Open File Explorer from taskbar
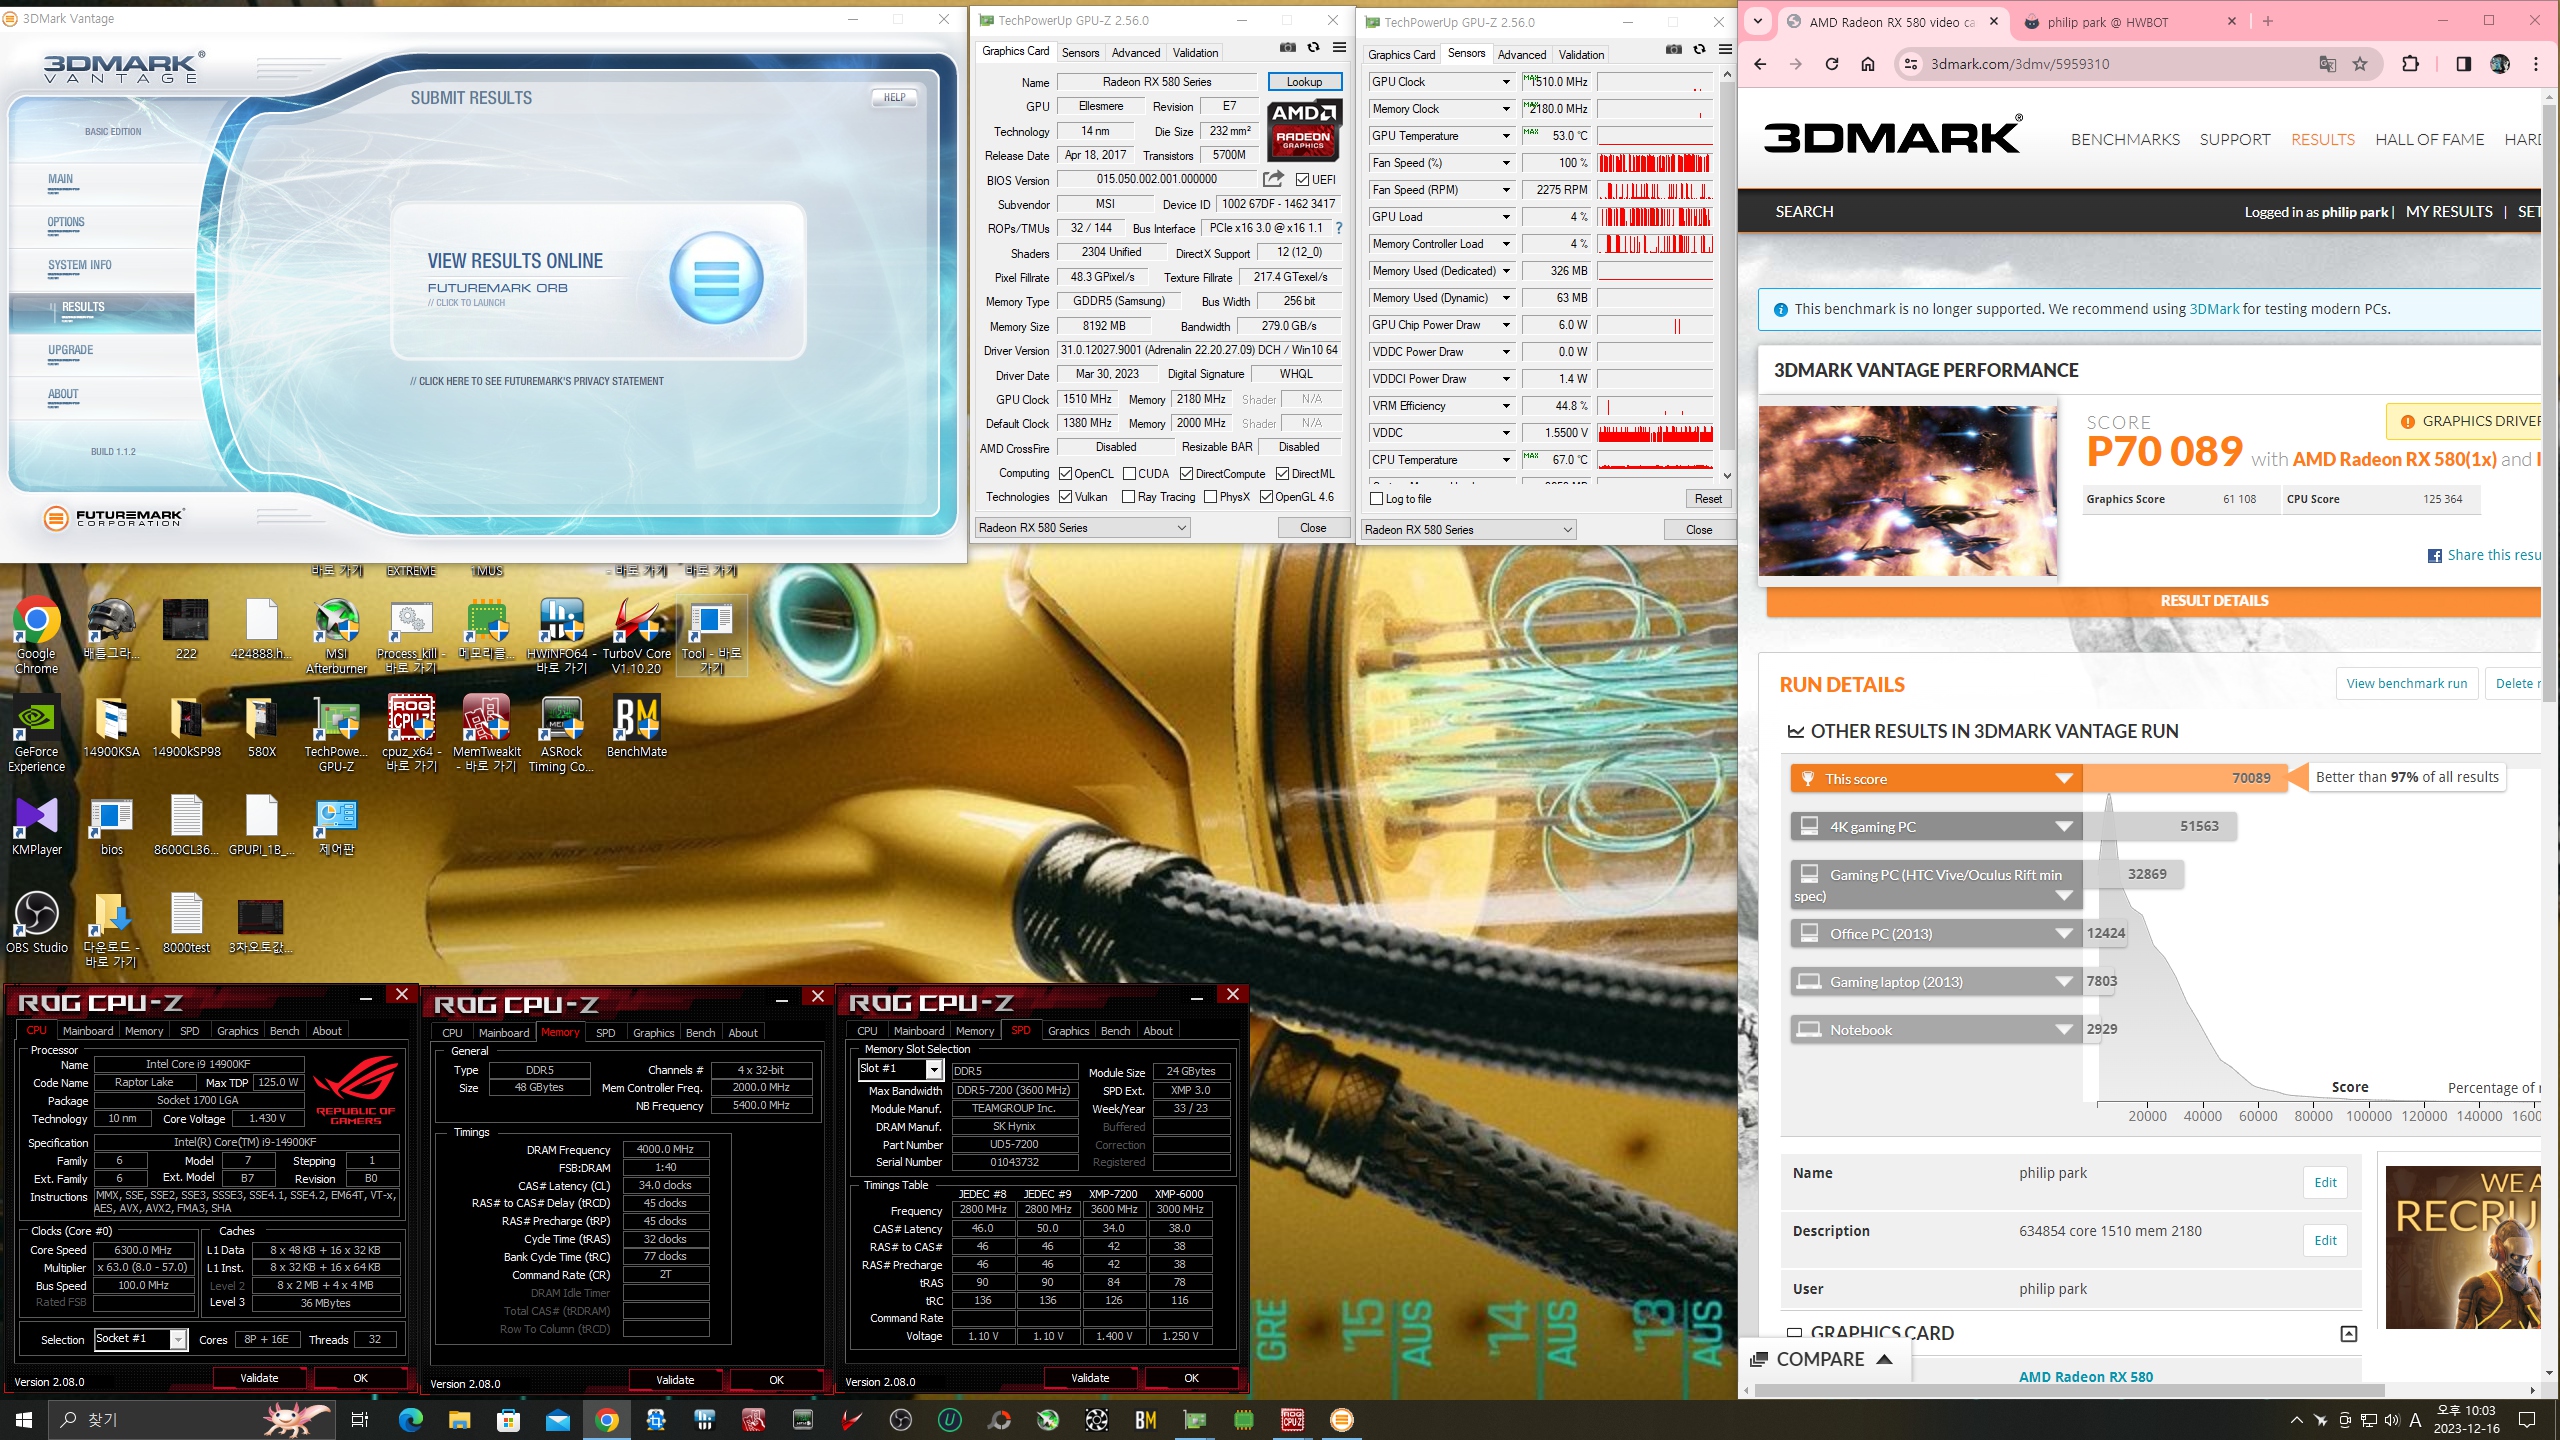 point(459,1419)
